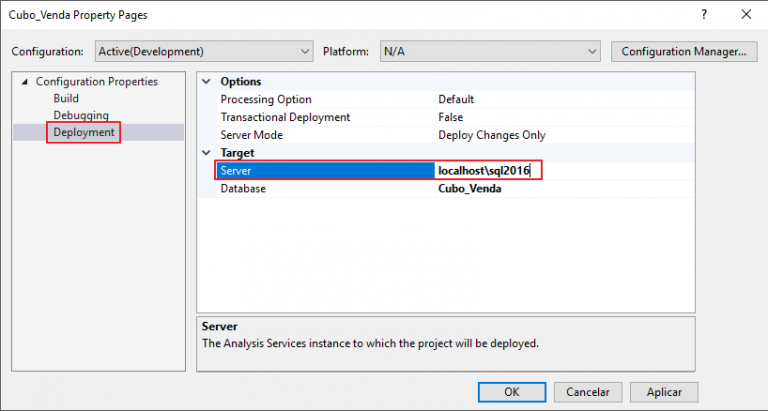Click the Database Cubo_Venda value
768x411 pixels.
(469, 189)
